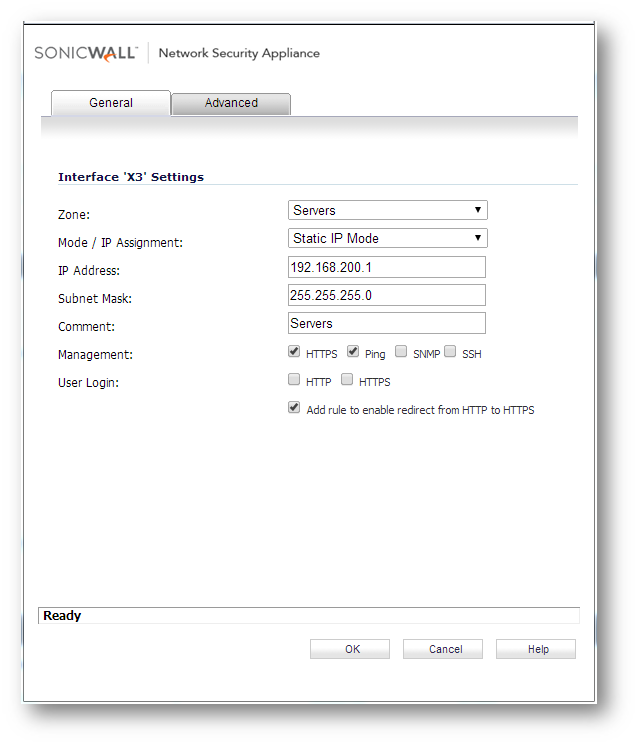Click the Network Security Appliance title text
Screen dimensions: 639x746
click(x=239, y=53)
